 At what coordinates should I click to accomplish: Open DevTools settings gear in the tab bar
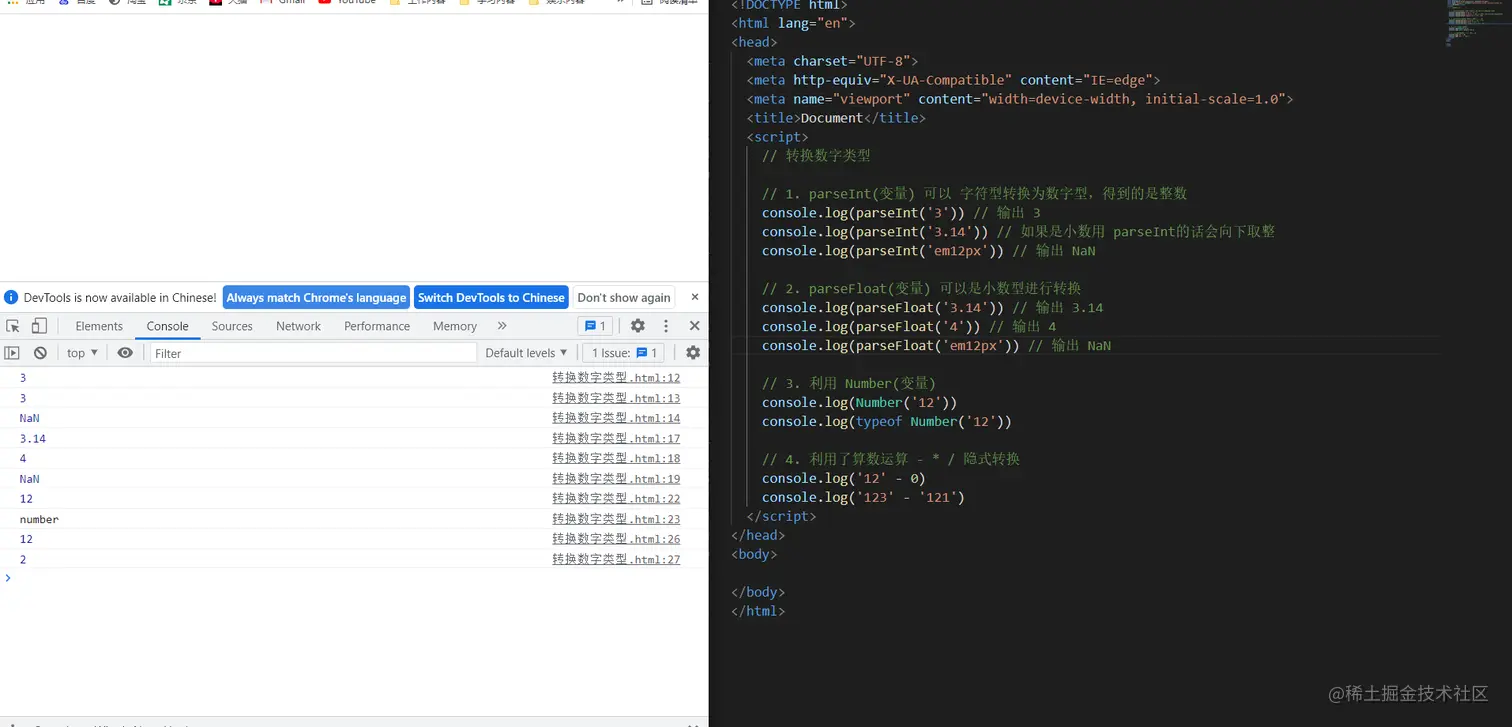(638, 326)
